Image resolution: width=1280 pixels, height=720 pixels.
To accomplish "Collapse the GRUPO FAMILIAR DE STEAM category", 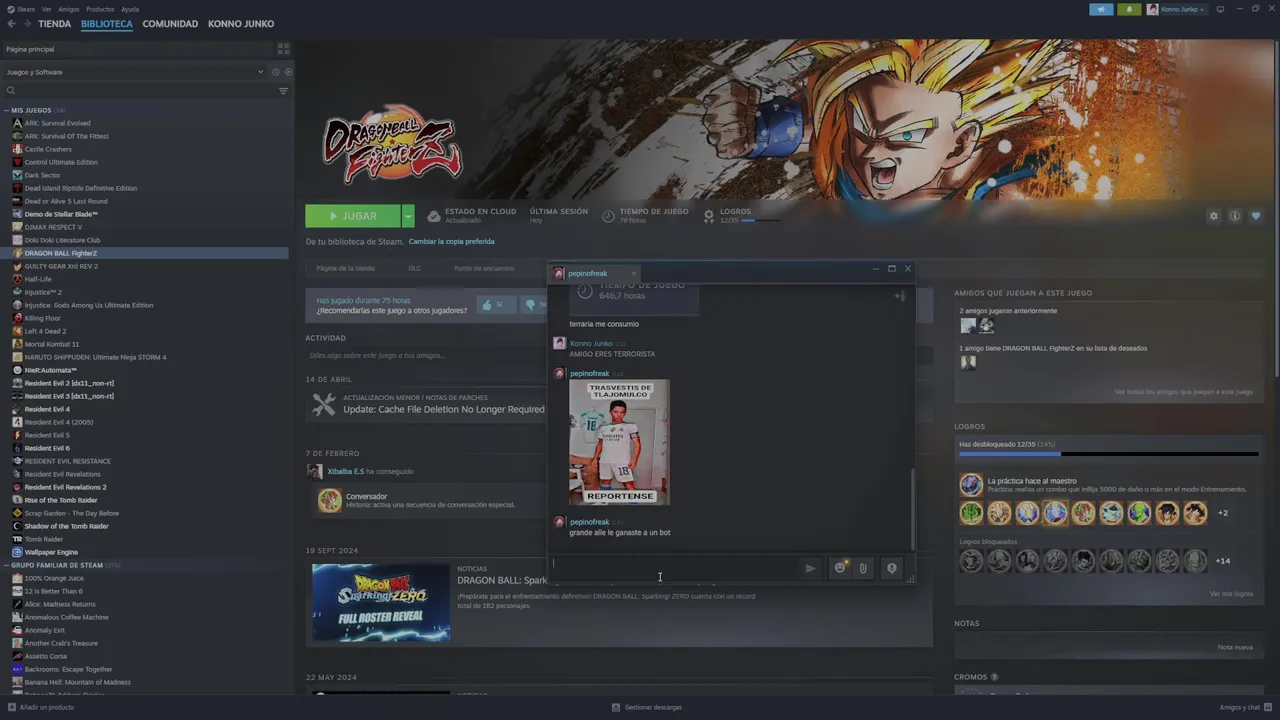I will click(7, 565).
